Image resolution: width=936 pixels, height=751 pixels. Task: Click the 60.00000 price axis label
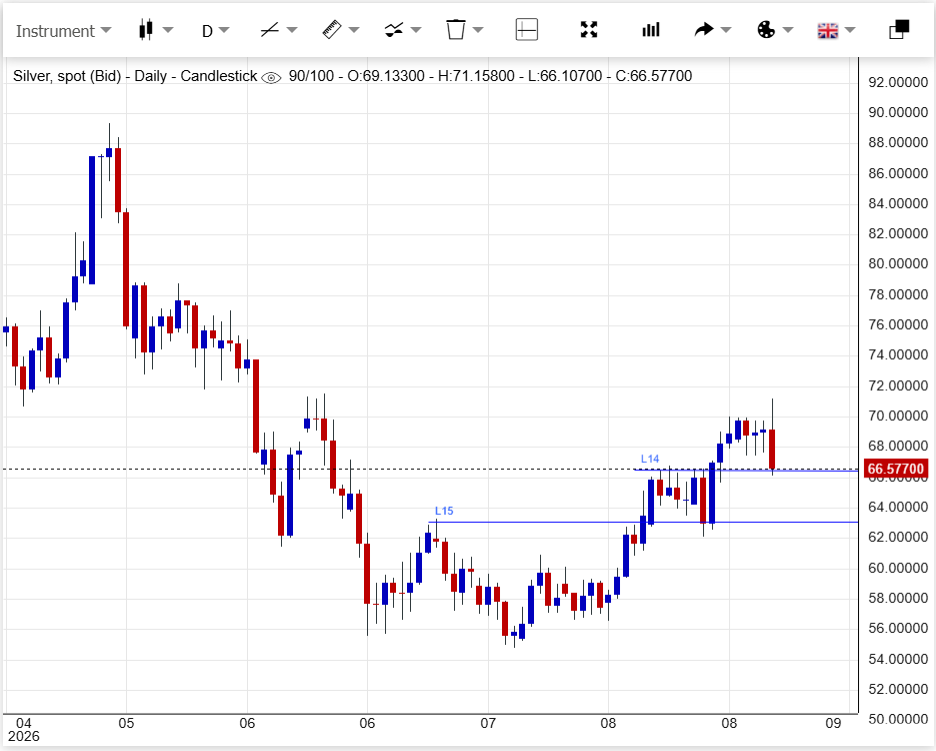pos(898,568)
